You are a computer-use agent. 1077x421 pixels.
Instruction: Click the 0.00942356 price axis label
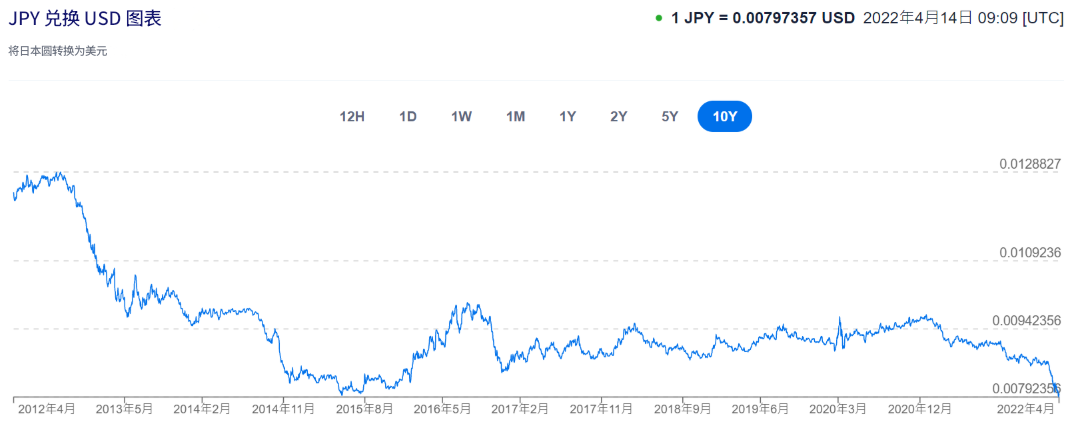pyautogui.click(x=1026, y=320)
